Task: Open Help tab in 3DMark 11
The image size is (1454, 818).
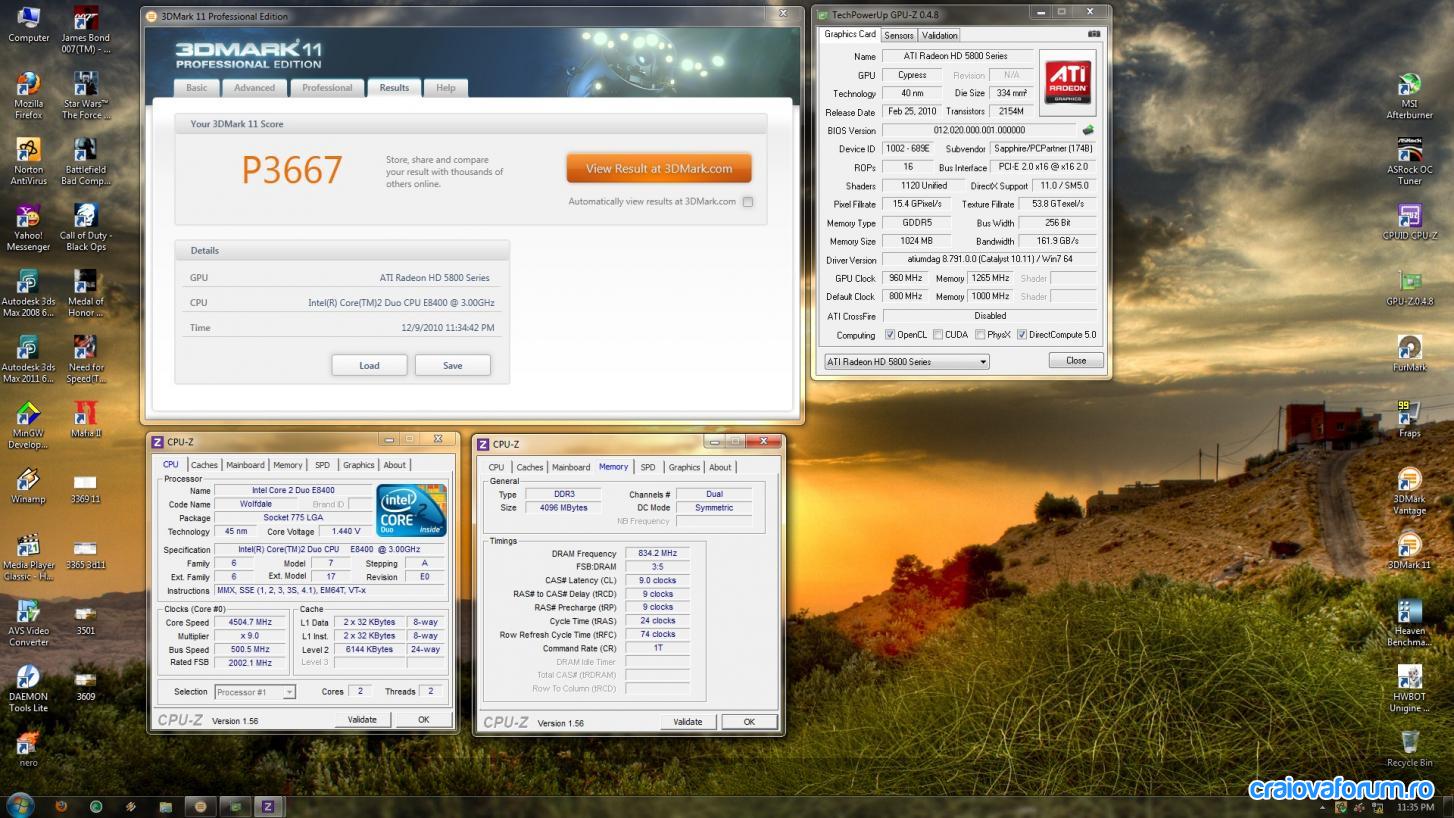Action: [x=446, y=88]
